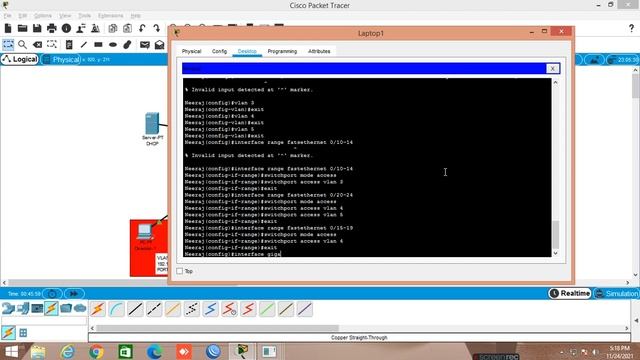Click the Power Cycle Devices button
Viewport: 640px width, 360px height.
coord(52,293)
